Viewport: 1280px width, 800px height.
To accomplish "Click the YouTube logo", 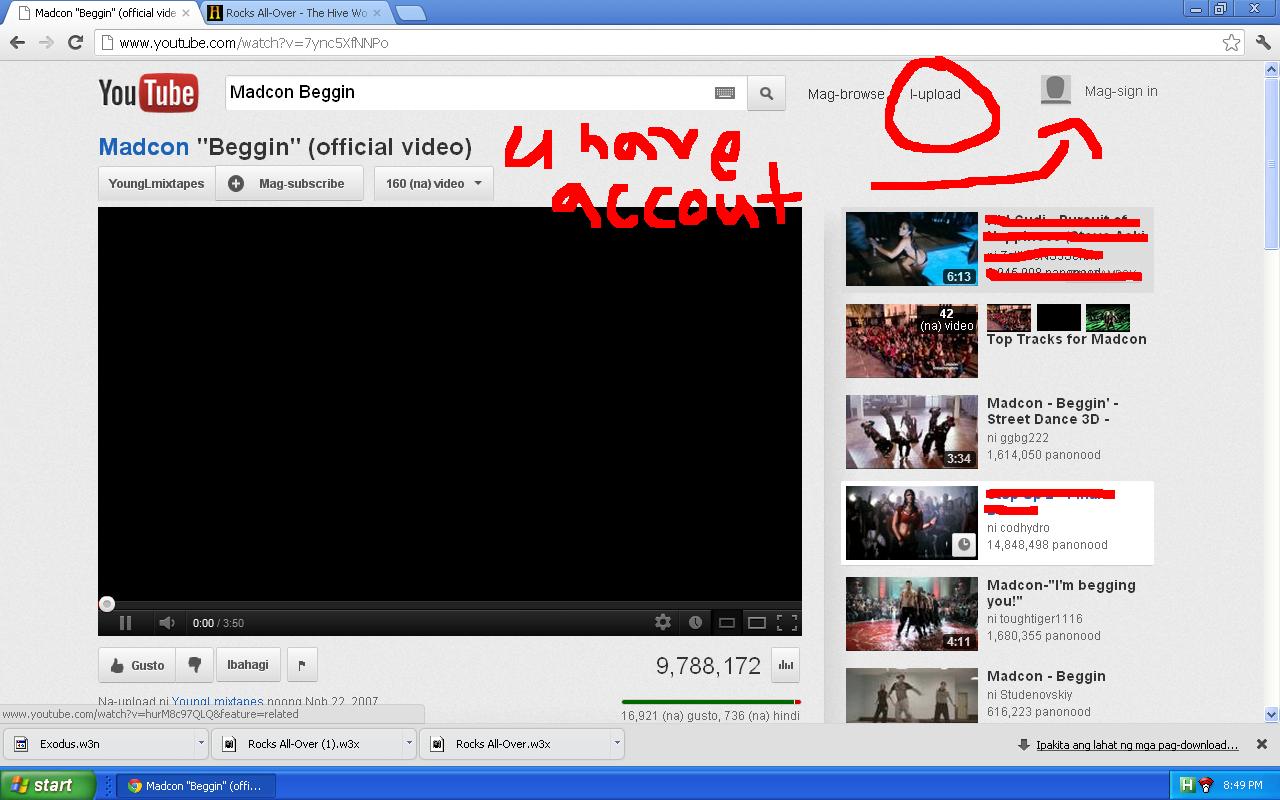I will click(x=148, y=93).
